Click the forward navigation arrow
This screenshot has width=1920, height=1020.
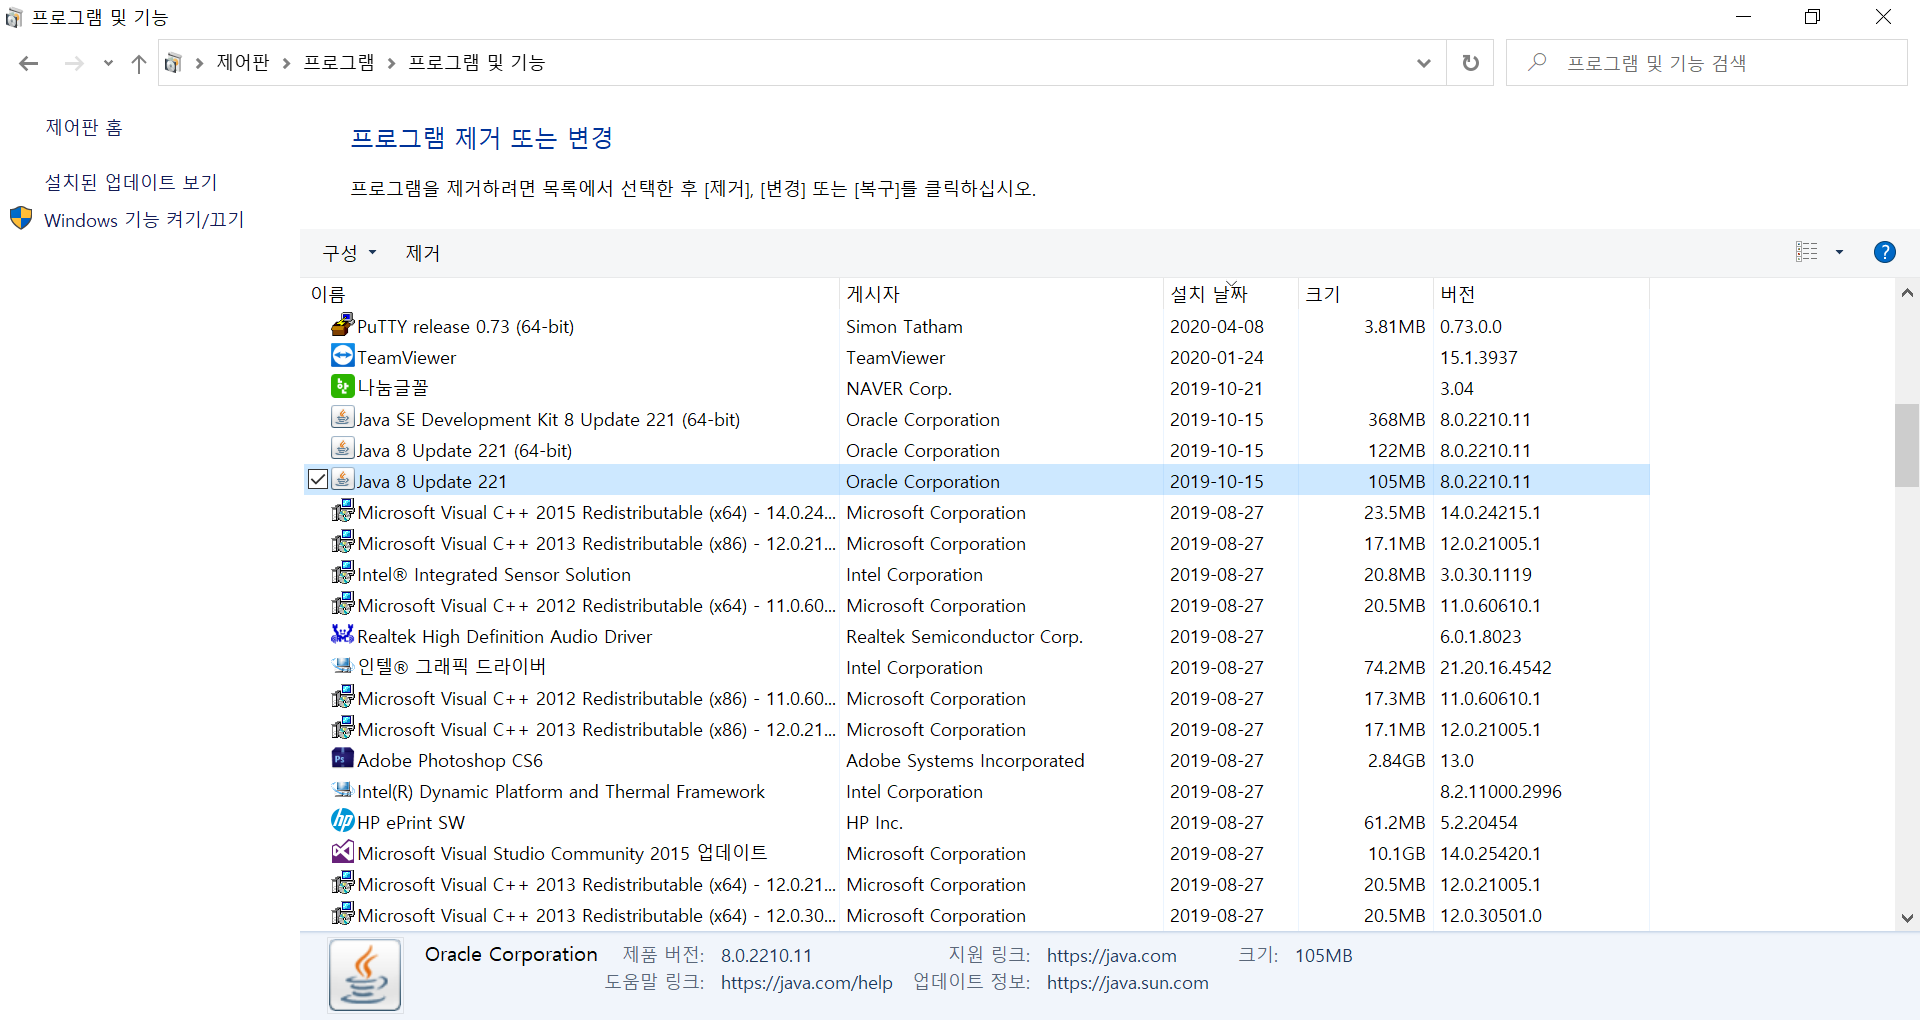pyautogui.click(x=74, y=63)
